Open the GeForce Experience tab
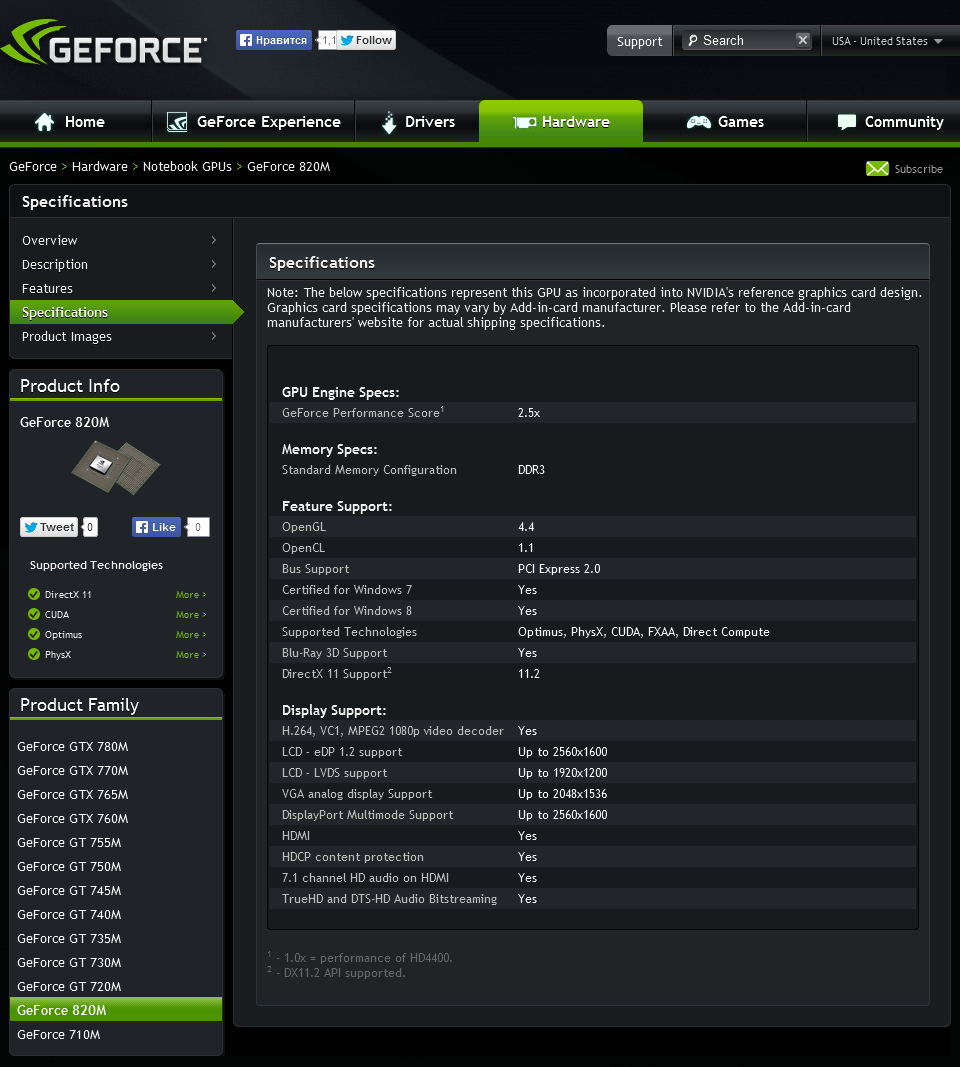Screen dimensions: 960x1067 click(x=253, y=122)
